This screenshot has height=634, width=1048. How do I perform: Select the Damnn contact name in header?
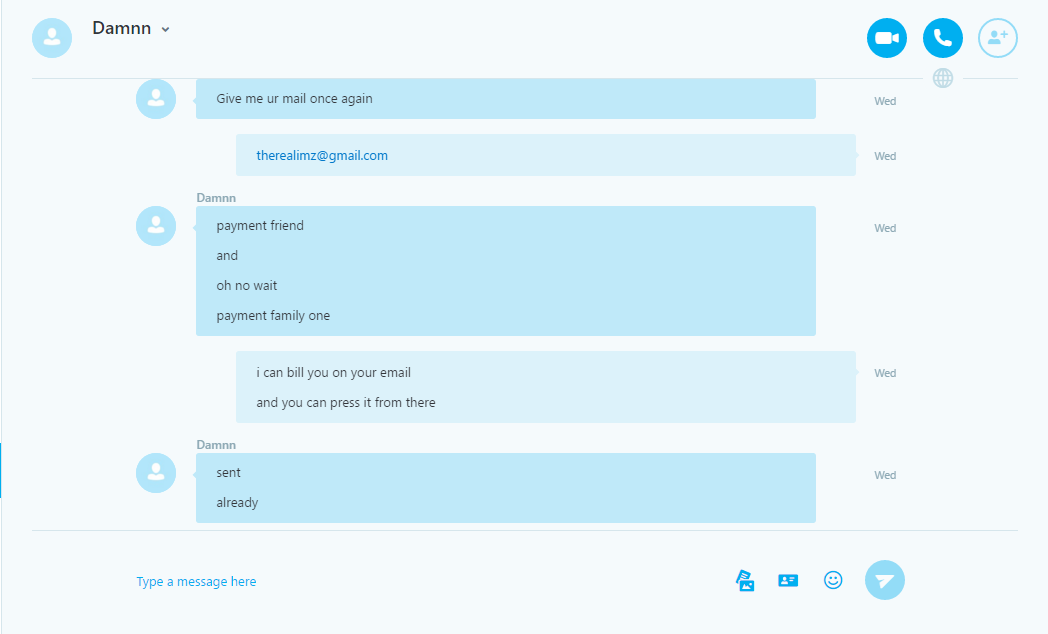(x=122, y=28)
